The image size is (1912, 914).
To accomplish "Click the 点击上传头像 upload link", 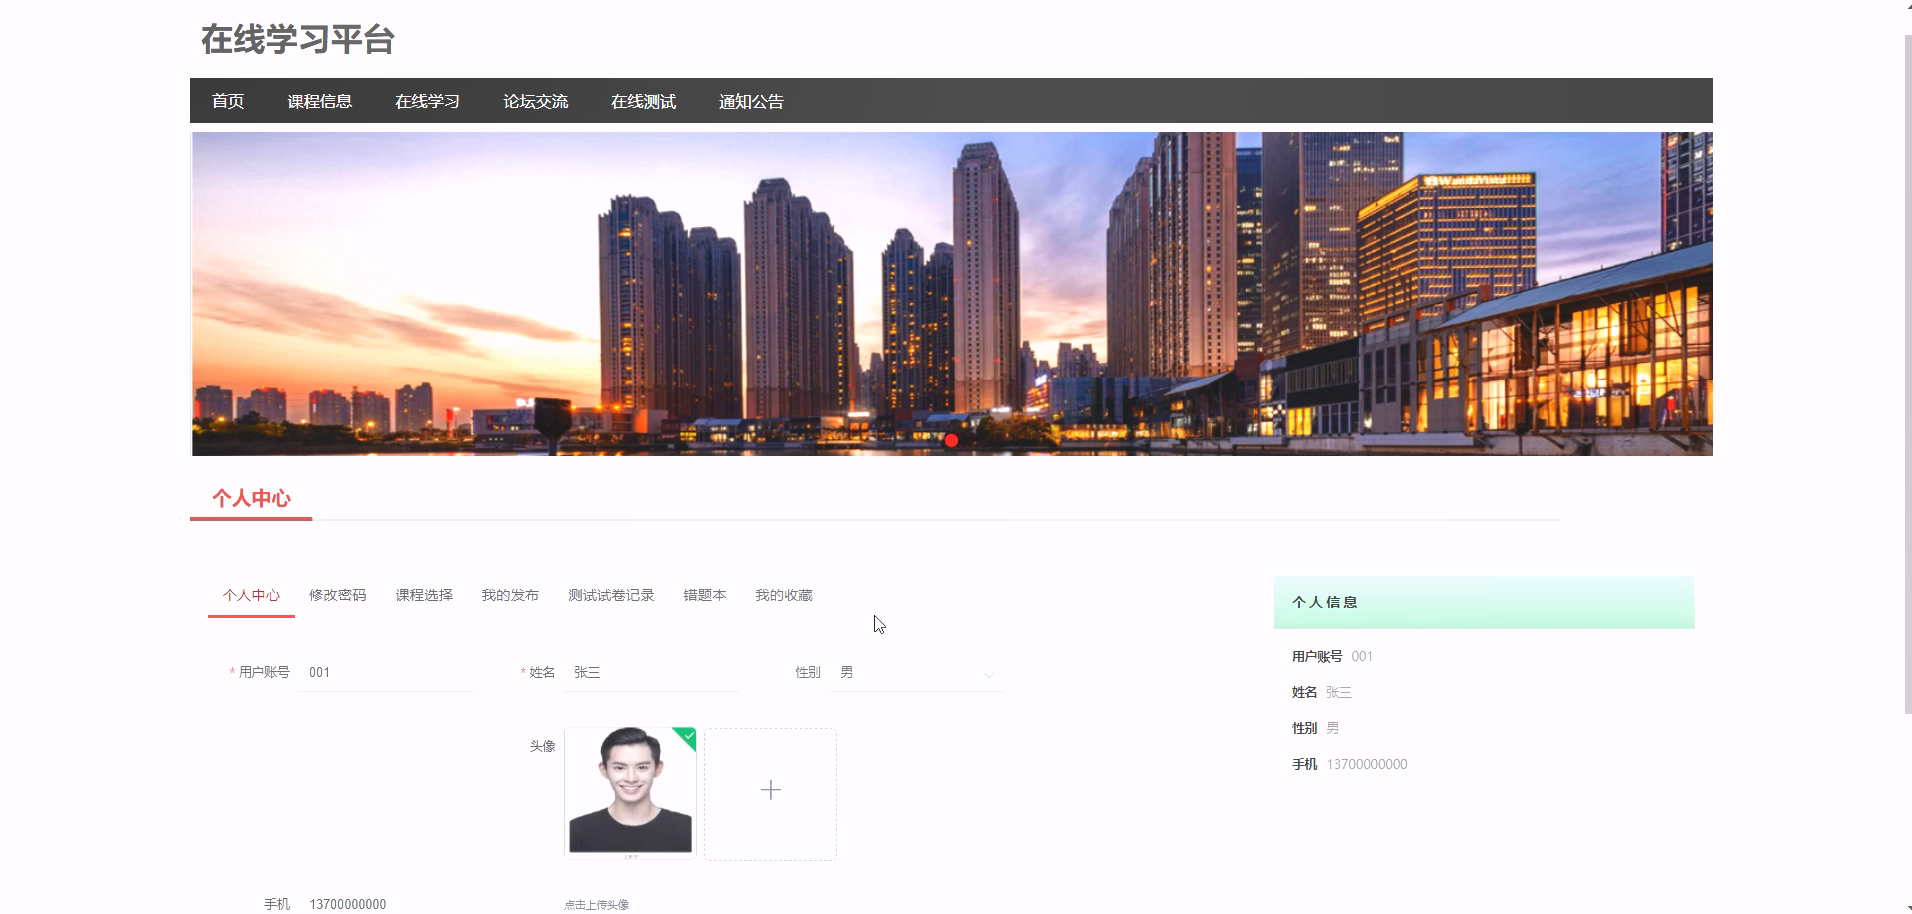I will (597, 903).
